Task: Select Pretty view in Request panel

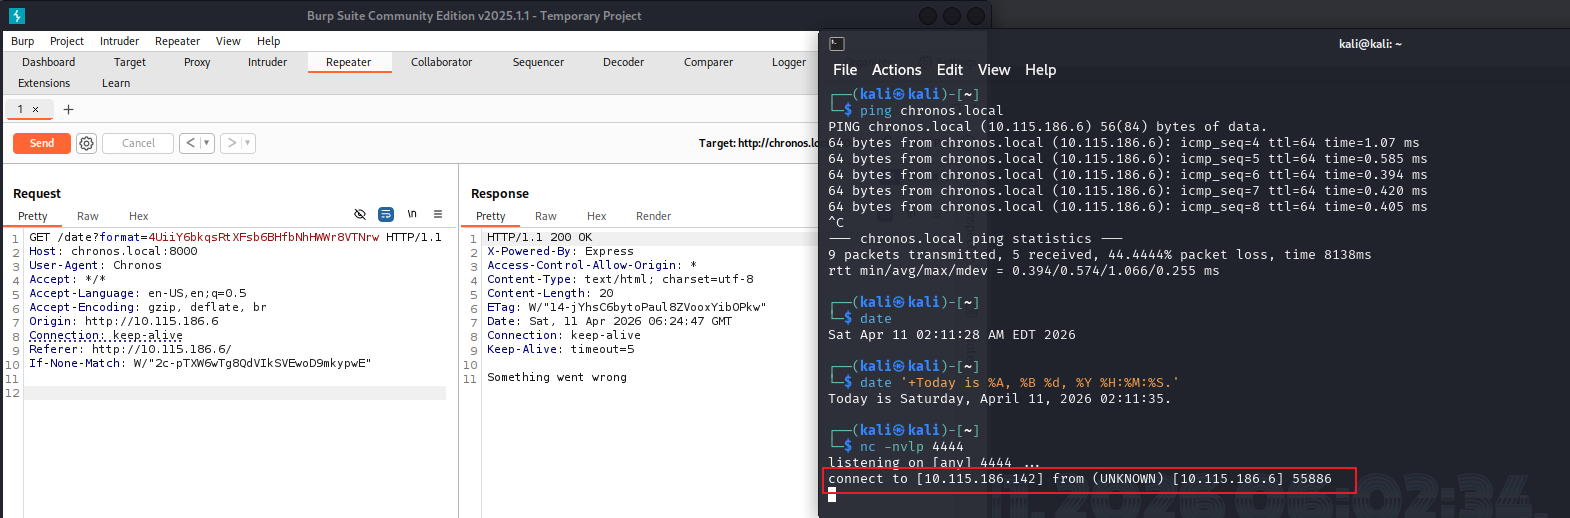Action: pos(32,216)
